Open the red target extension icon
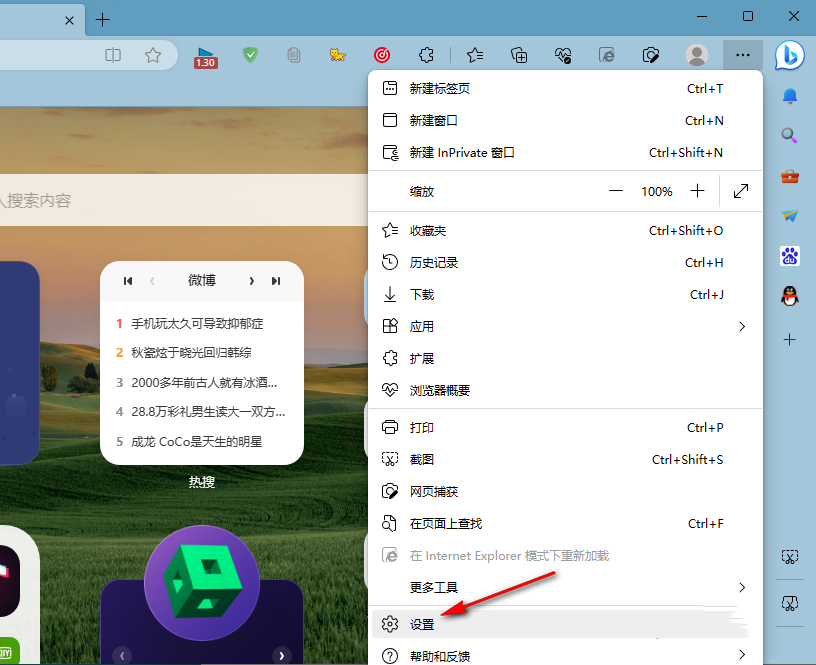This screenshot has height=665, width=816. tap(382, 55)
